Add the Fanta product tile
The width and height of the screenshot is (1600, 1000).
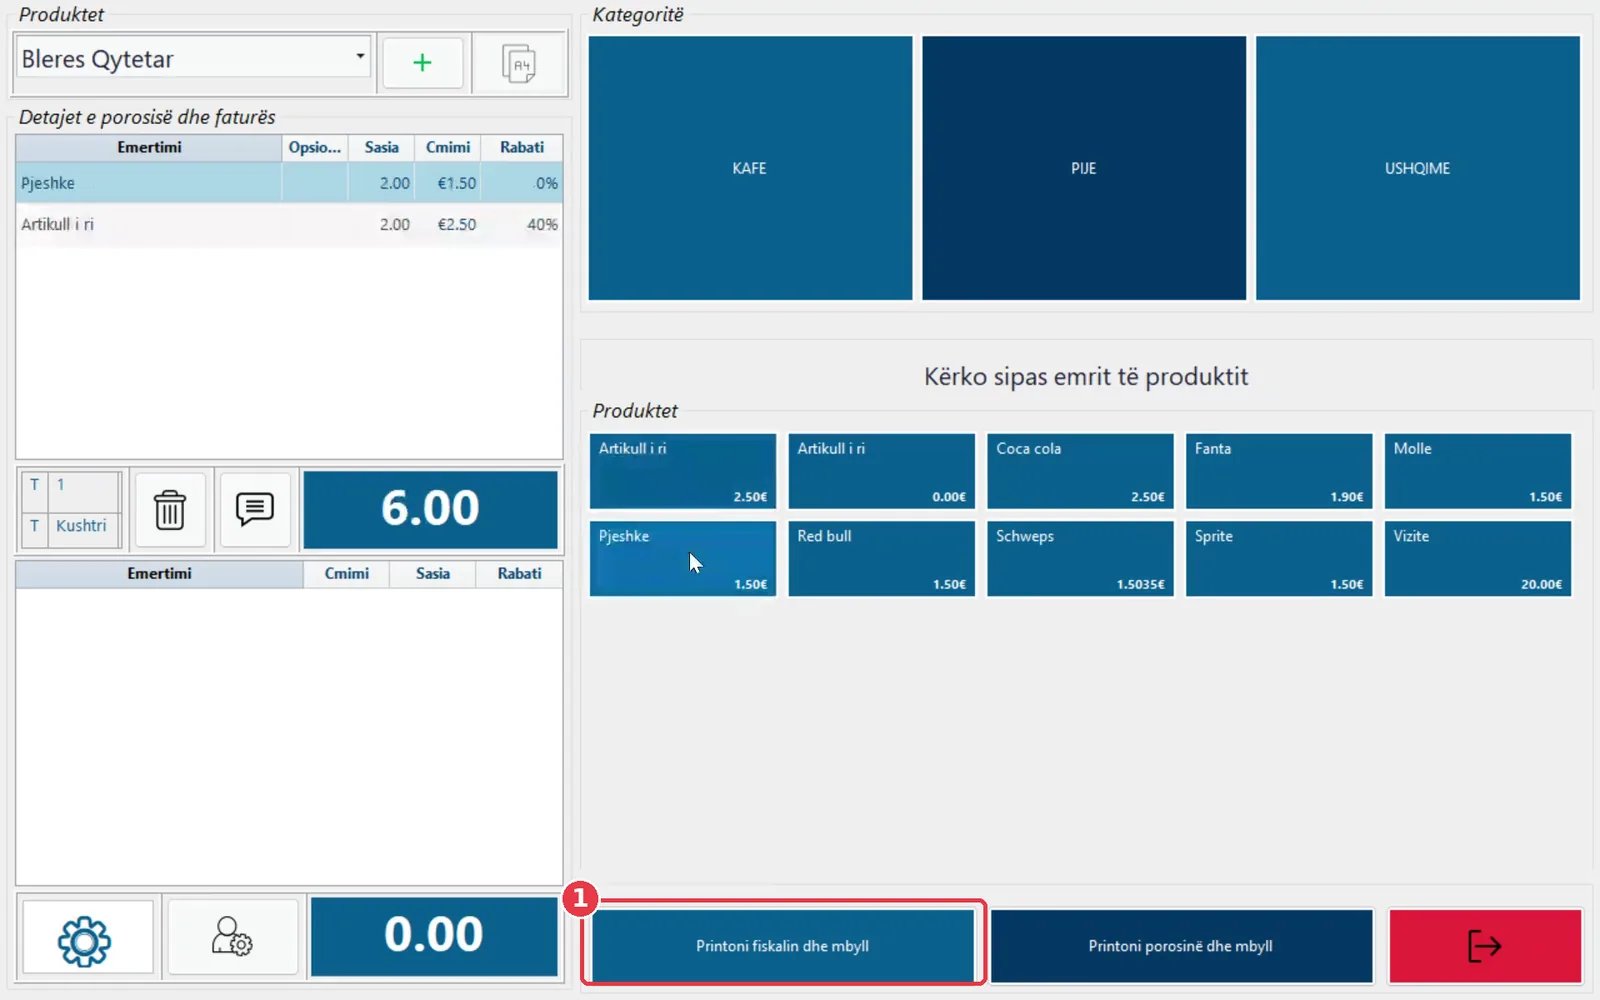pos(1279,471)
